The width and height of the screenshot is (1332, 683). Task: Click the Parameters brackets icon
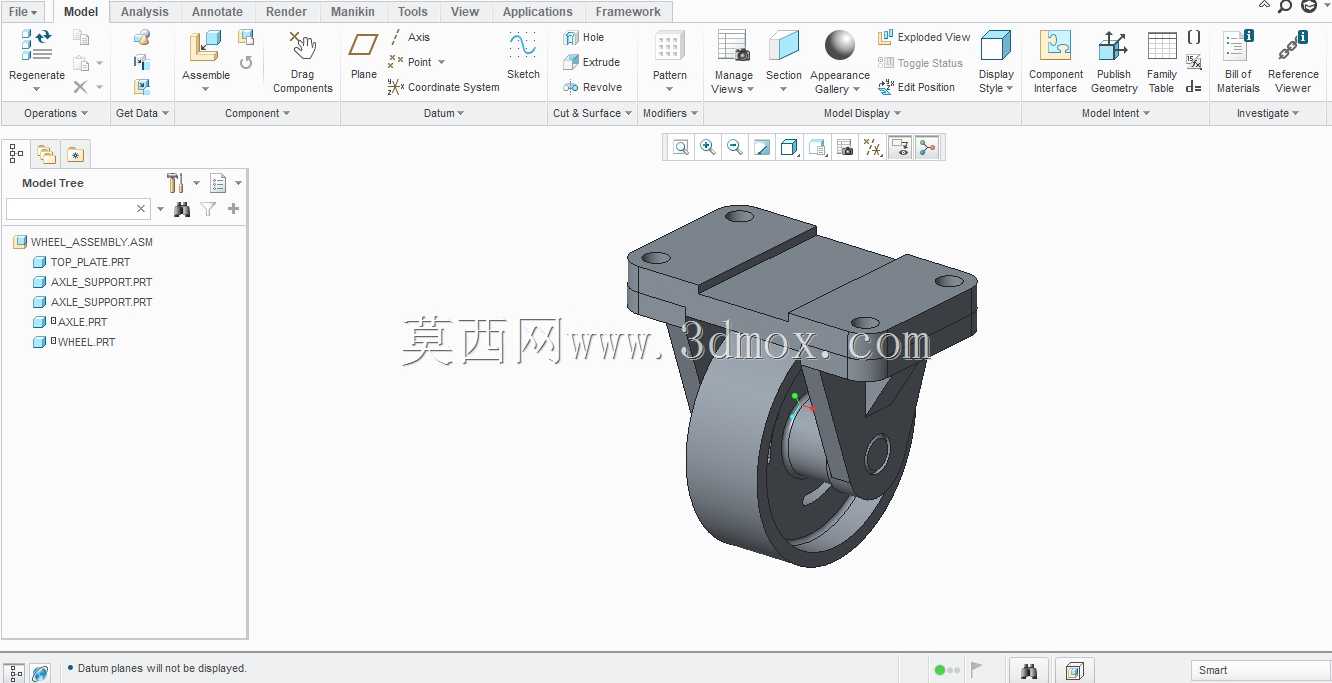(1194, 37)
